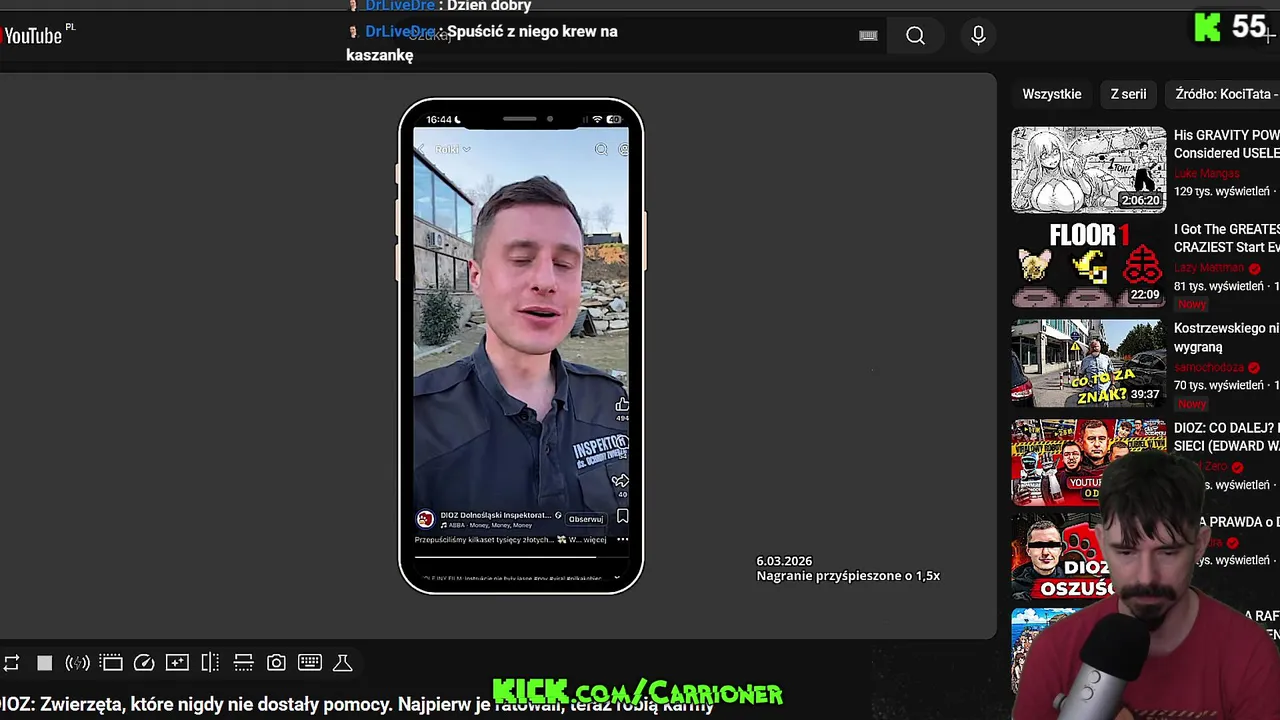Expand reel caption with 'więcej'

click(x=594, y=539)
